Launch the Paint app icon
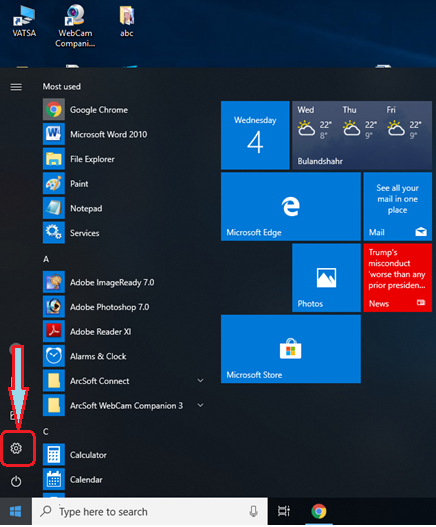 tap(54, 184)
